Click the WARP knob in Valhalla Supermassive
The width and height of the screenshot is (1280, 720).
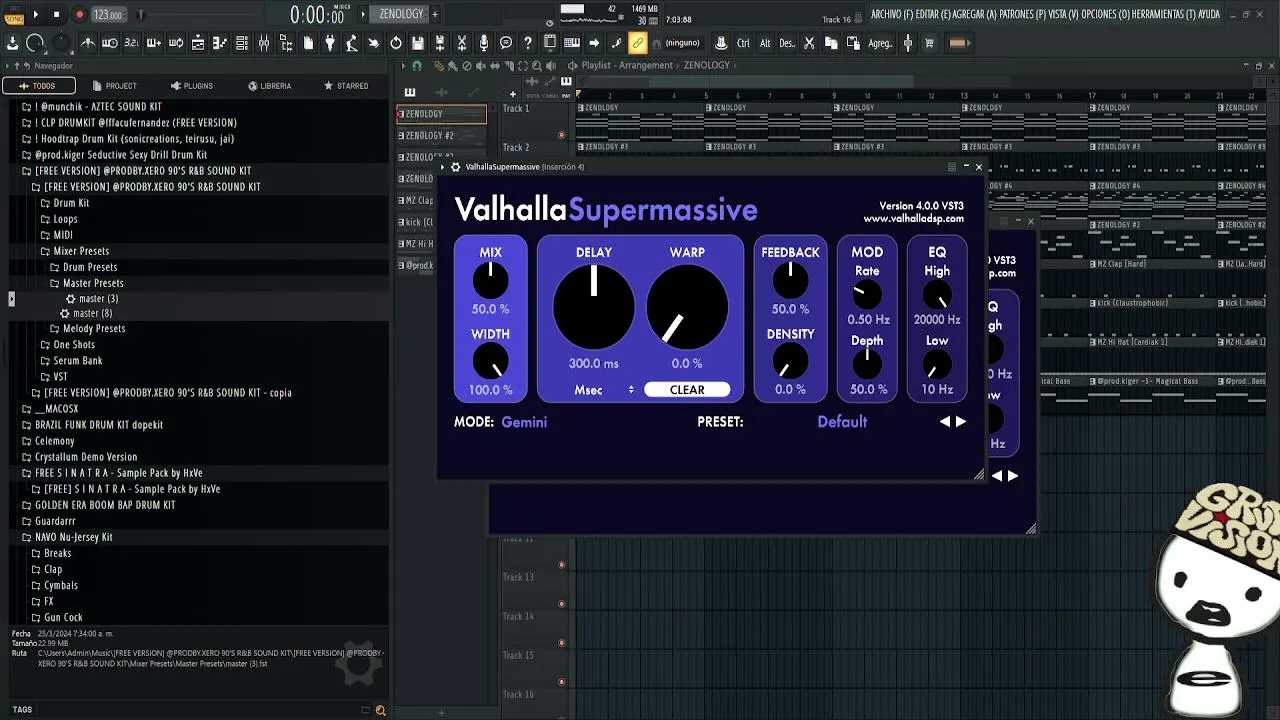pos(687,306)
